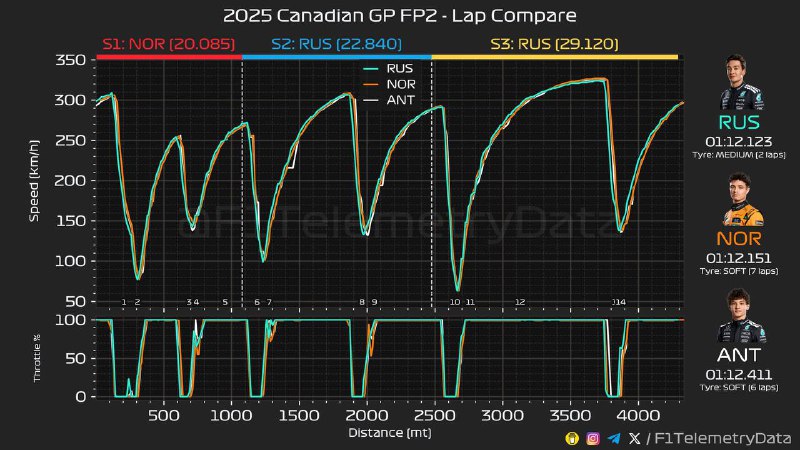Click corner number 6 marker
Viewport: 800px width, 450px height.
tap(257, 302)
